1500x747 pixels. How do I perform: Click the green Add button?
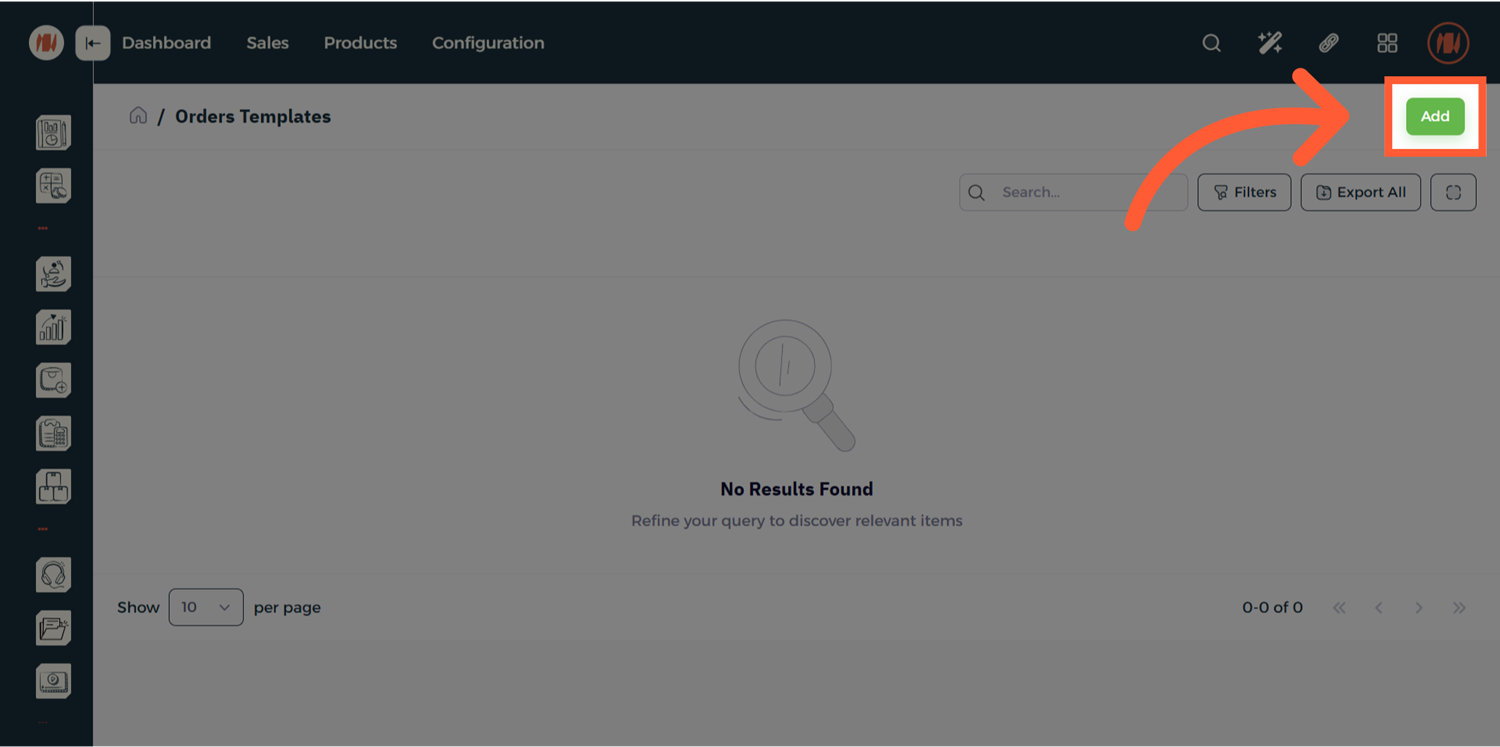tap(1434, 116)
